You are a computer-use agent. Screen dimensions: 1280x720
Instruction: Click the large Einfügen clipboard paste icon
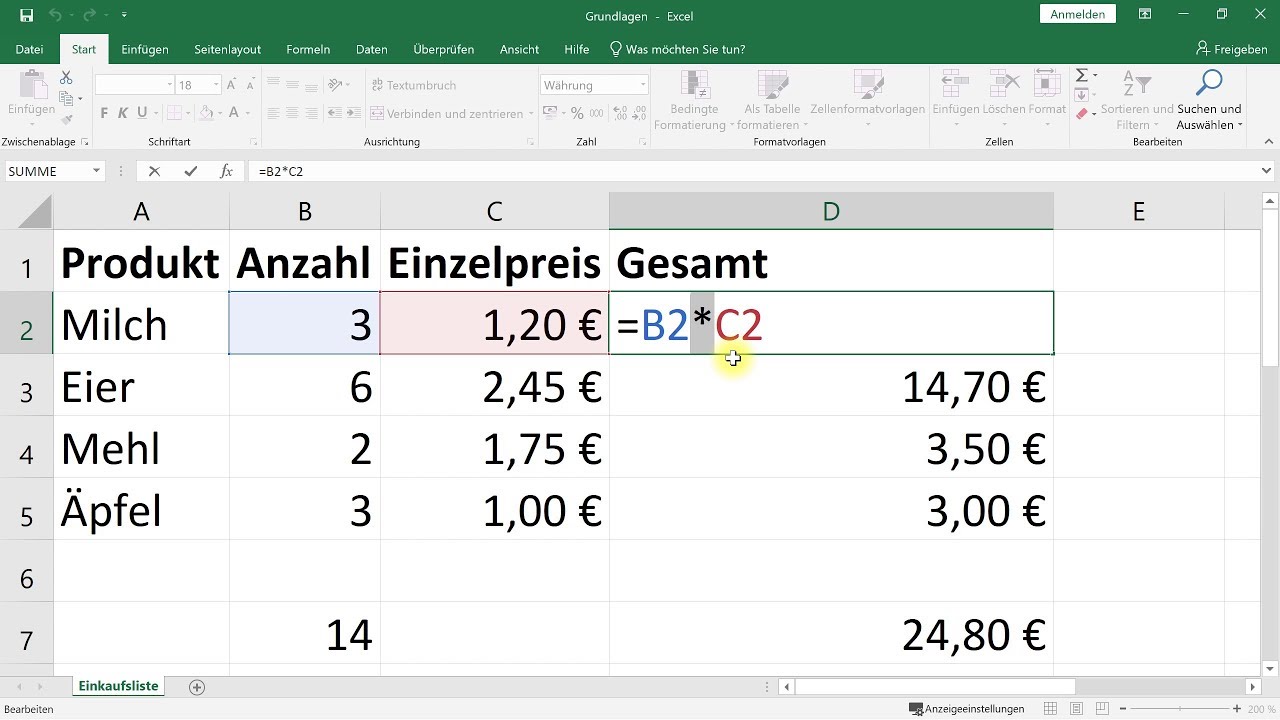coord(32,85)
